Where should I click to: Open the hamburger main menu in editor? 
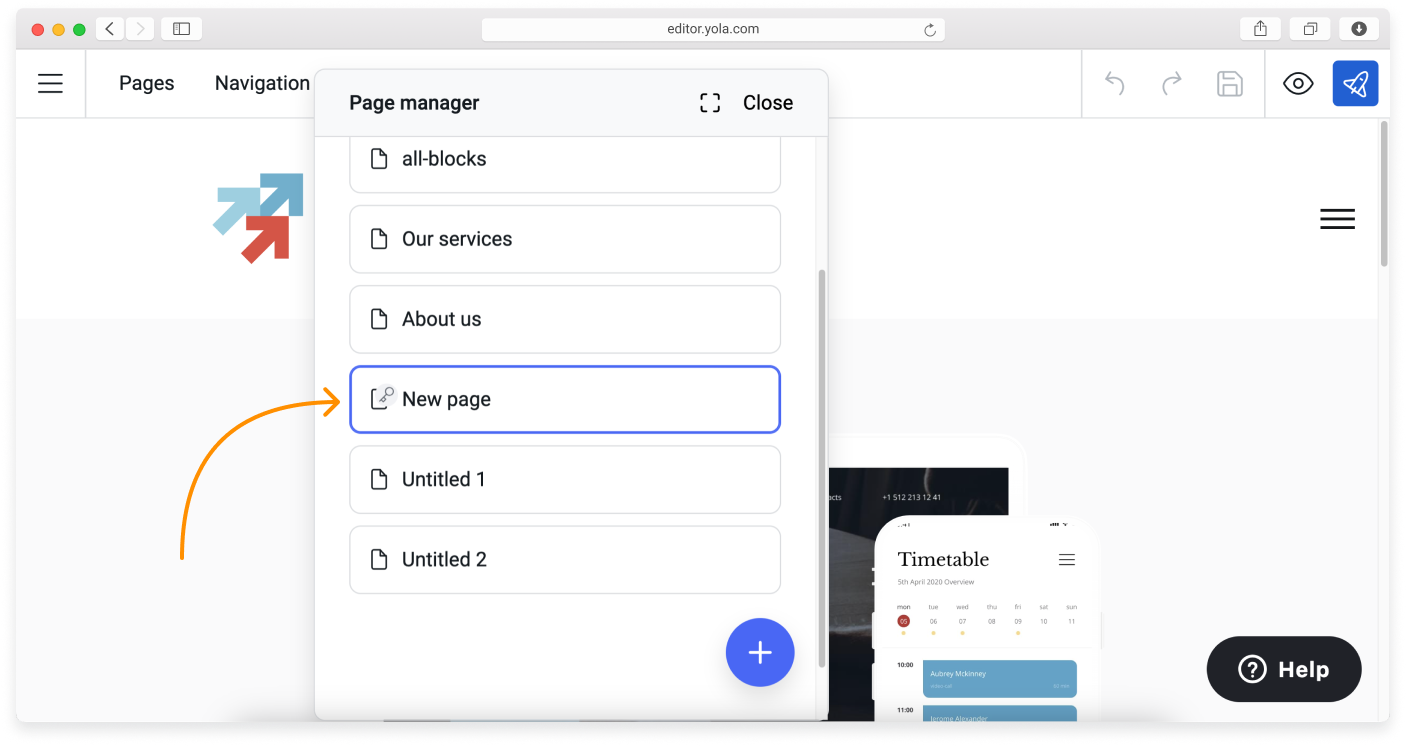click(50, 84)
